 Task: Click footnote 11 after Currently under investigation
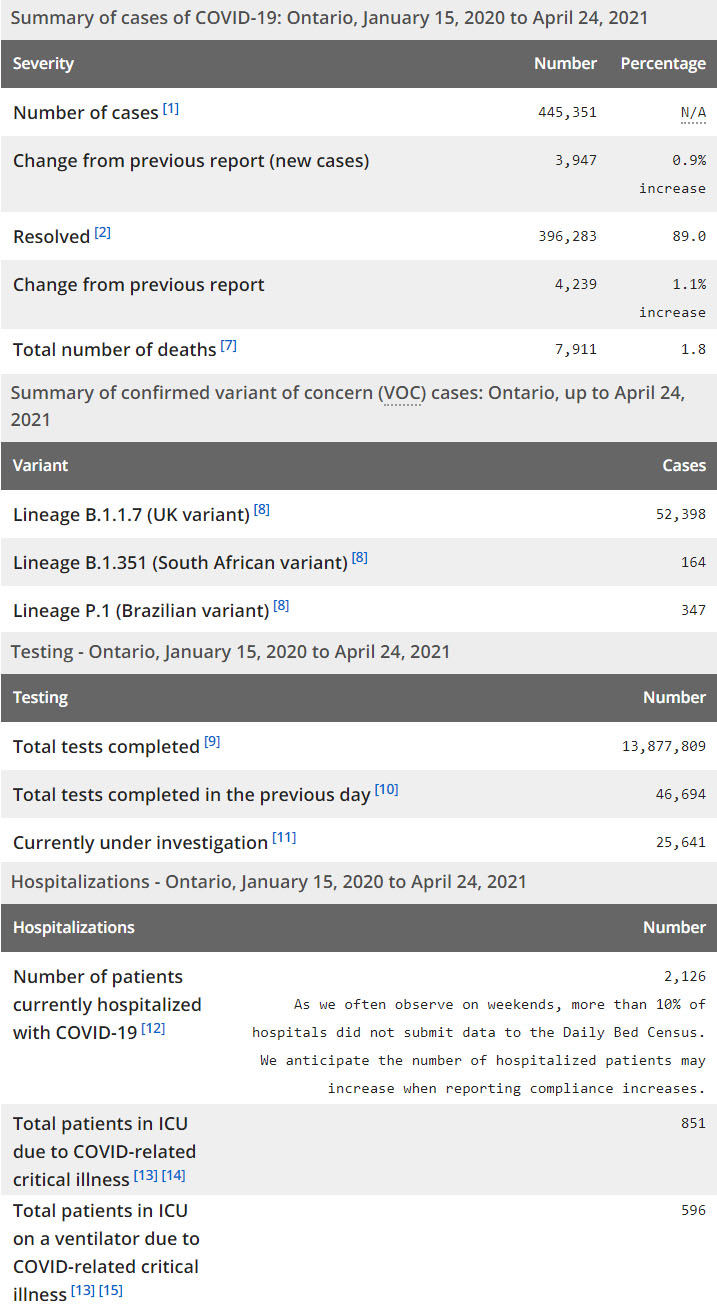(284, 838)
